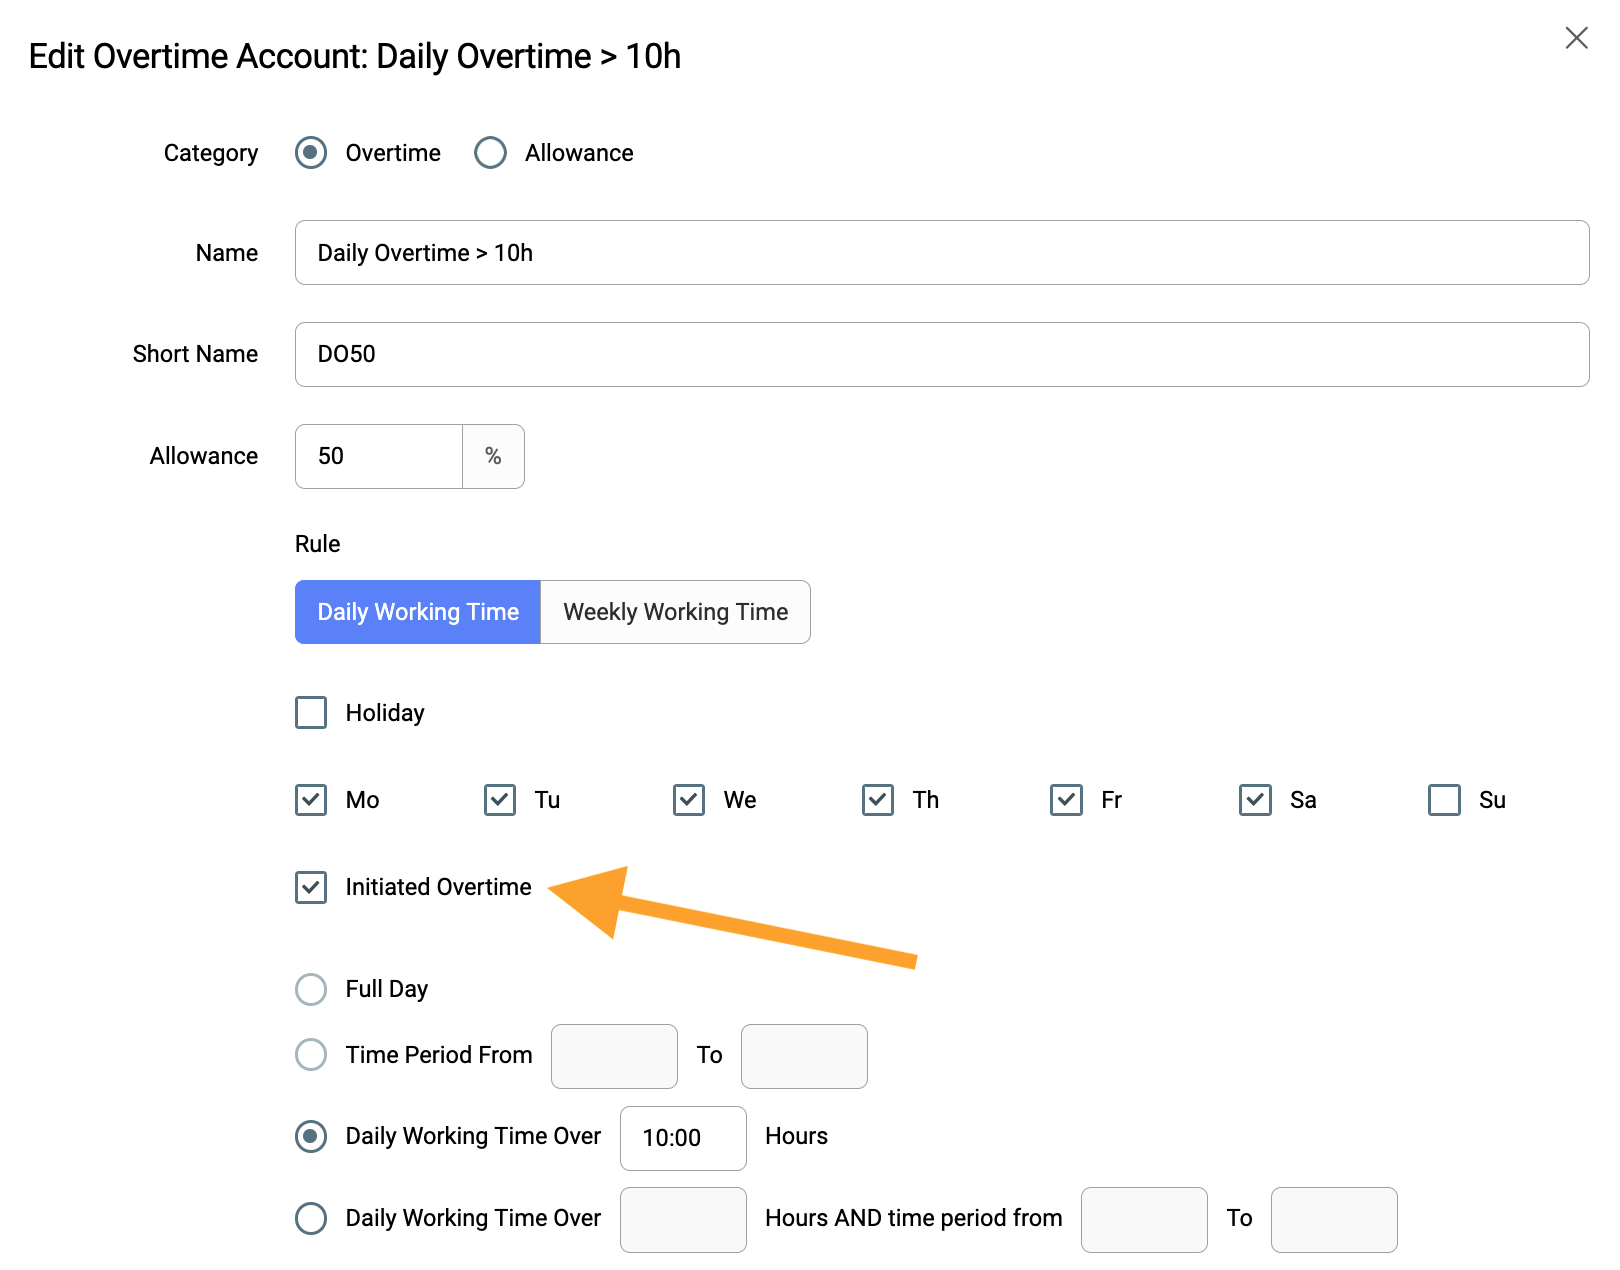Screen dimensions: 1620x1270
Task: Select the Full Day radio option
Action: tap(311, 989)
